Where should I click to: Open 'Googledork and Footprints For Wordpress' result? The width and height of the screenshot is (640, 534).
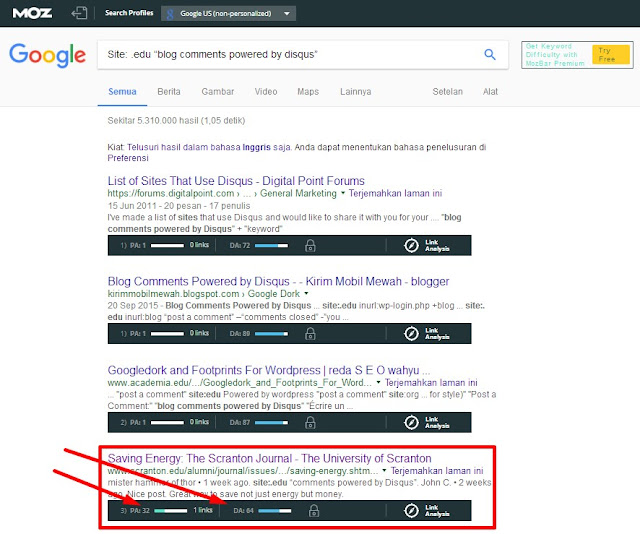pyautogui.click(x=269, y=370)
